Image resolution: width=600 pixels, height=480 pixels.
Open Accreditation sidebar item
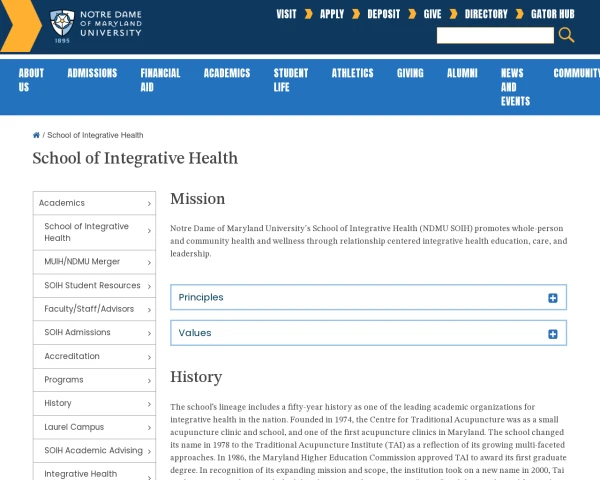click(94, 356)
